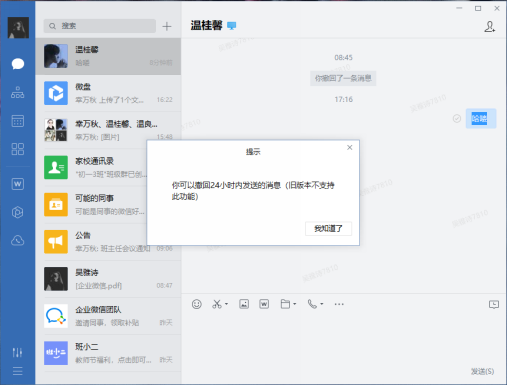Screen dimensions: 508x385
Task: Click the selected 哈哈 message bubble
Action: coord(481,118)
